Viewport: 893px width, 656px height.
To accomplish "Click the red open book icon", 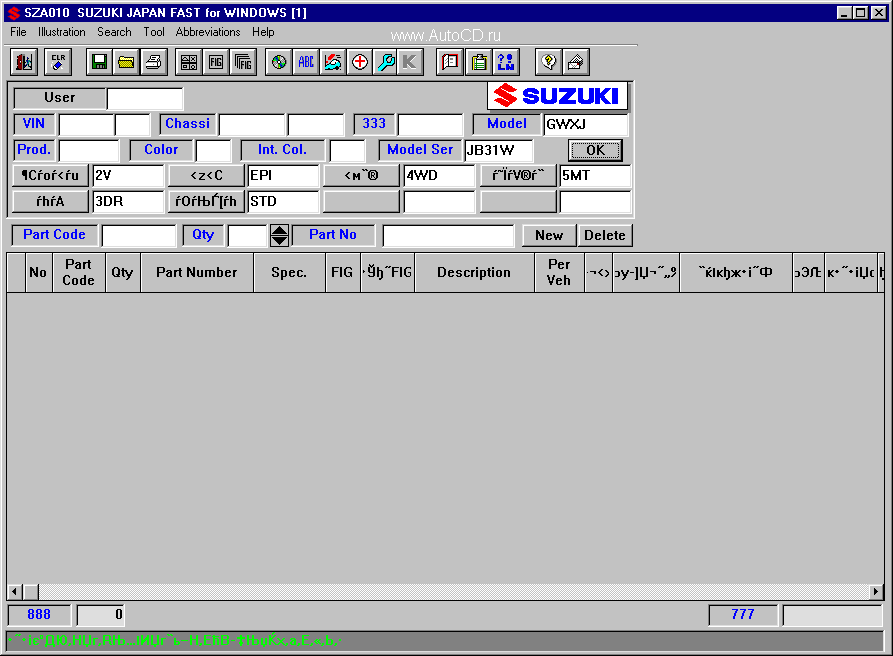I will point(450,62).
